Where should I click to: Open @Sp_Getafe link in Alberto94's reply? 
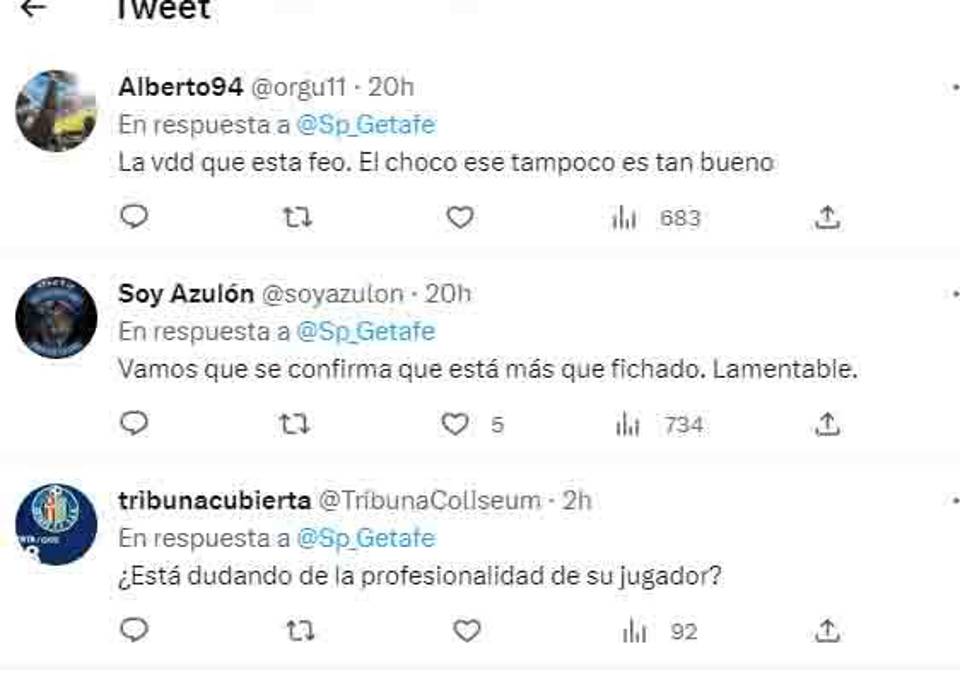(x=365, y=125)
